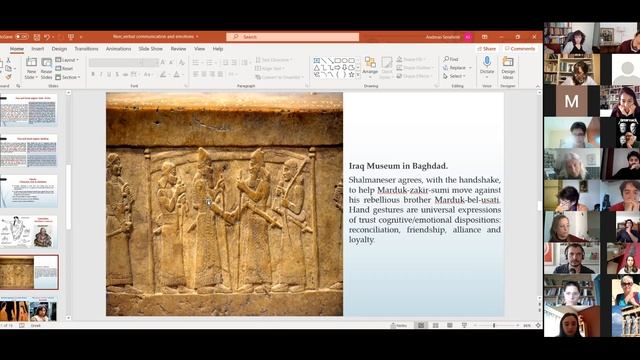Toggle Underline formatting
640x360 pixels.
point(109,74)
